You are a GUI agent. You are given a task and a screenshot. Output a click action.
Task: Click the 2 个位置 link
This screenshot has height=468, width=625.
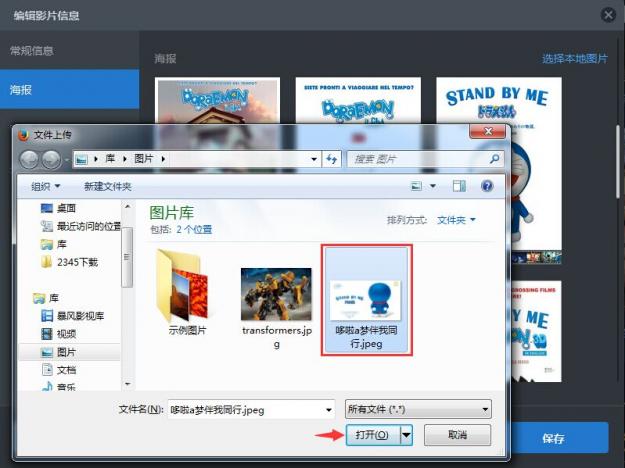click(194, 229)
